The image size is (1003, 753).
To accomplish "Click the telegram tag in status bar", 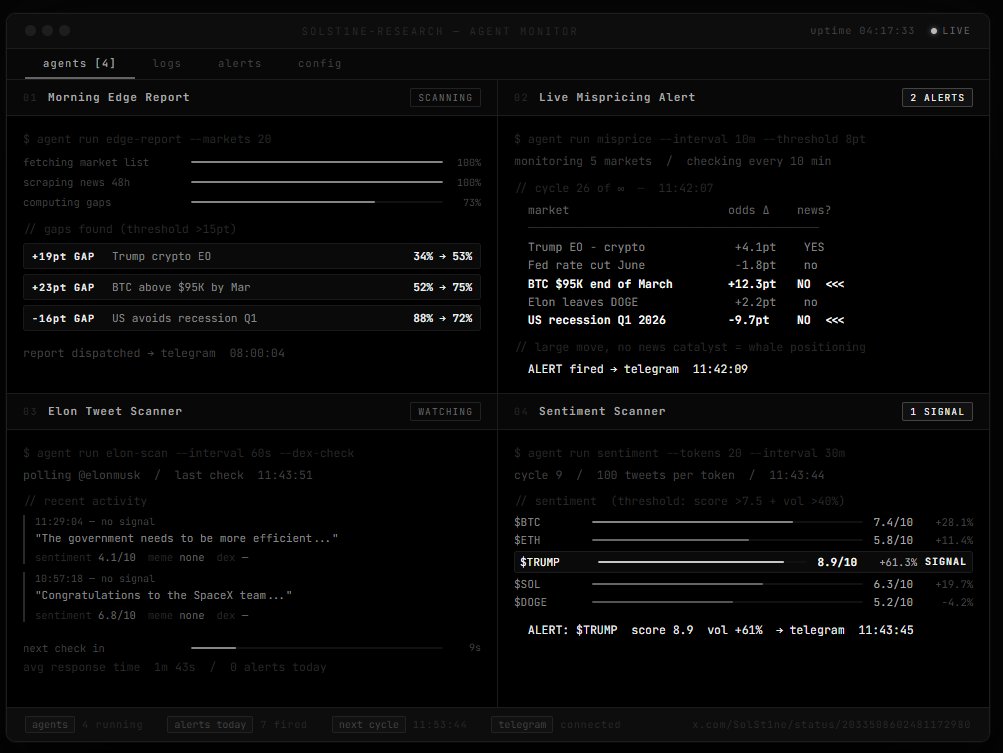I will [522, 724].
